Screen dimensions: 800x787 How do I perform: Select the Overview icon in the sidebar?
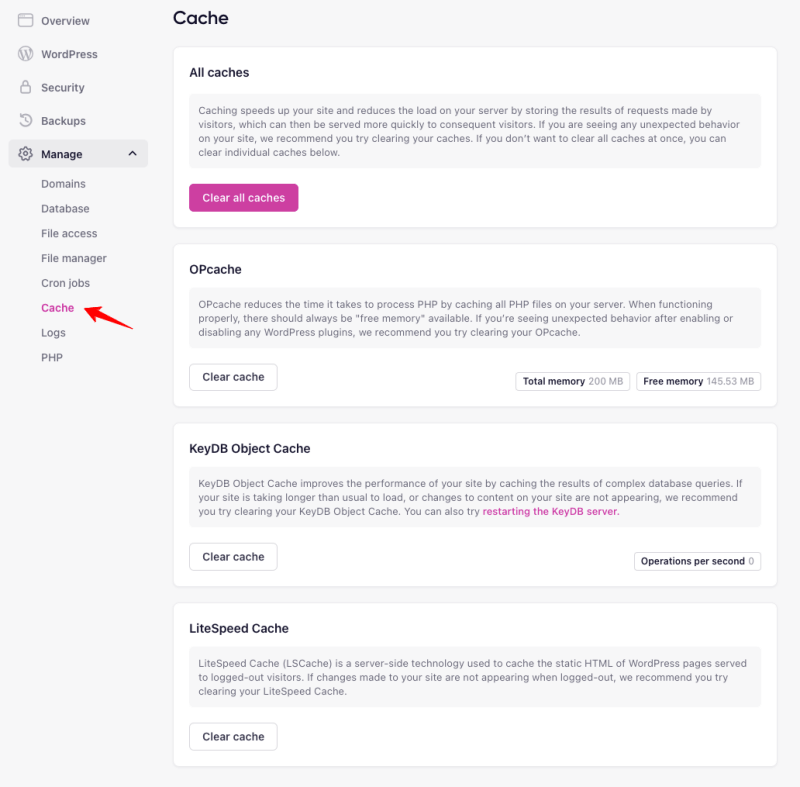pos(25,20)
